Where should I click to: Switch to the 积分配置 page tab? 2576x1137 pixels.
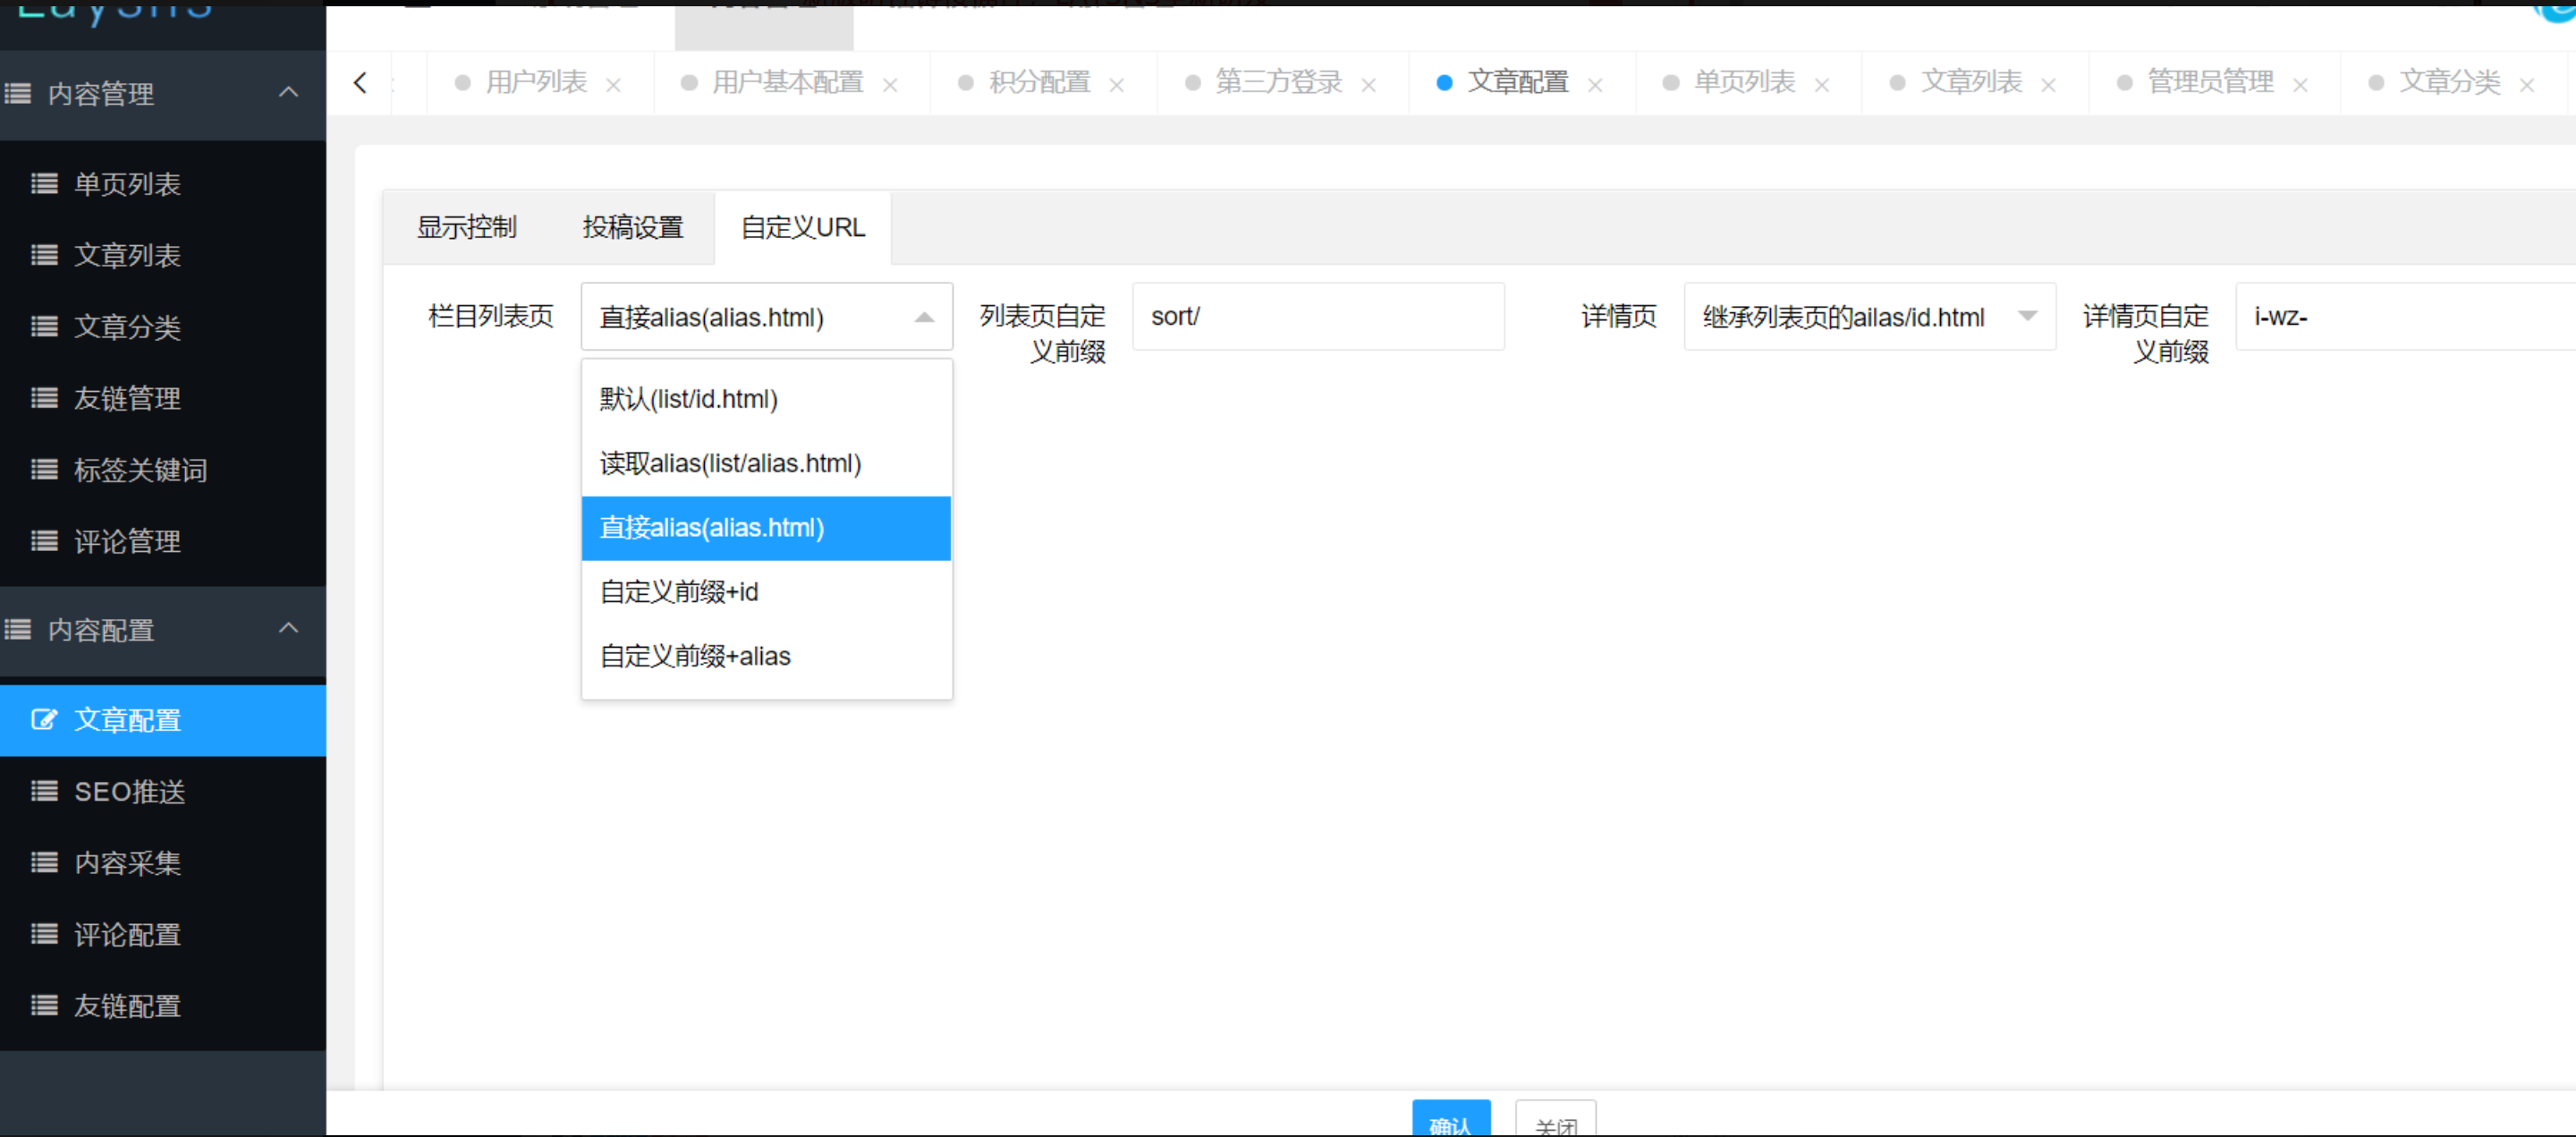[x=1040, y=82]
